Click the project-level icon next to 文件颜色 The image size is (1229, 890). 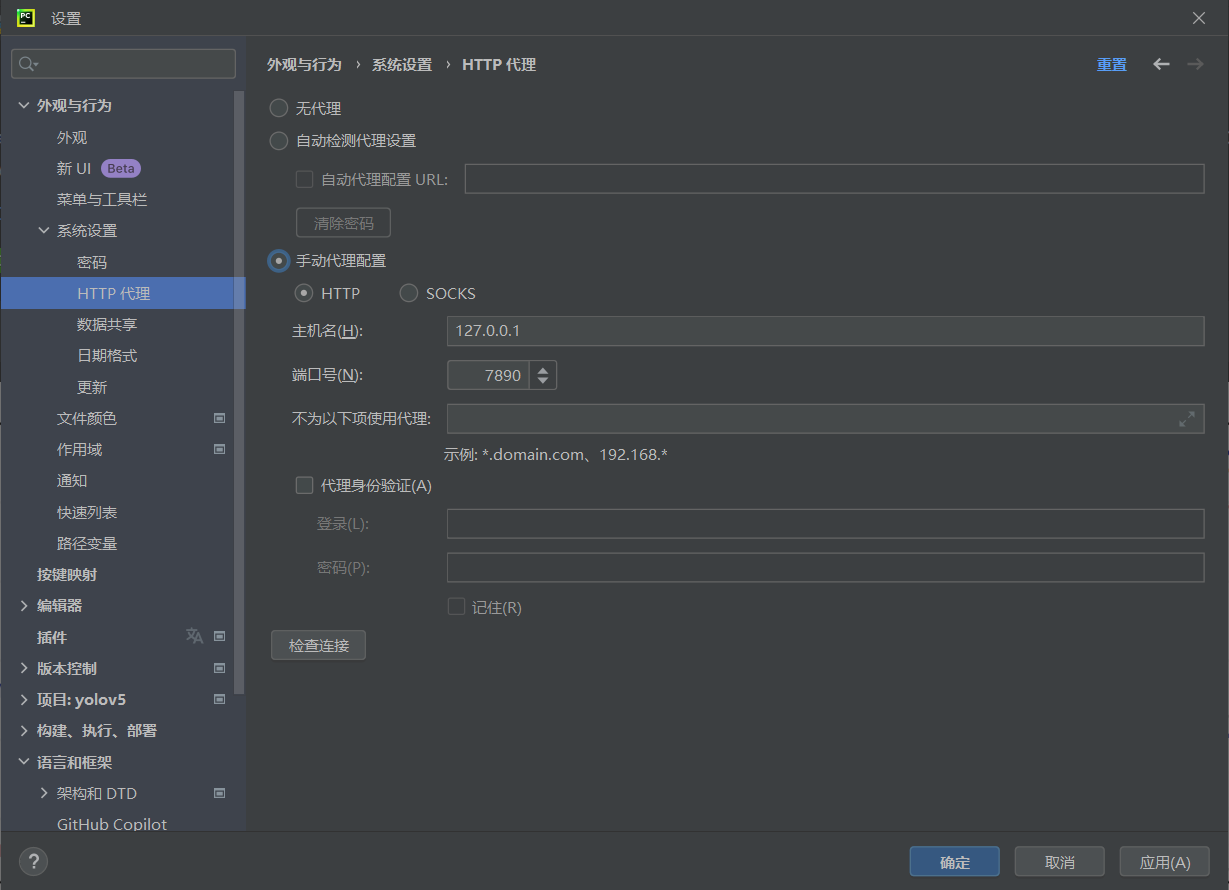[x=220, y=418]
